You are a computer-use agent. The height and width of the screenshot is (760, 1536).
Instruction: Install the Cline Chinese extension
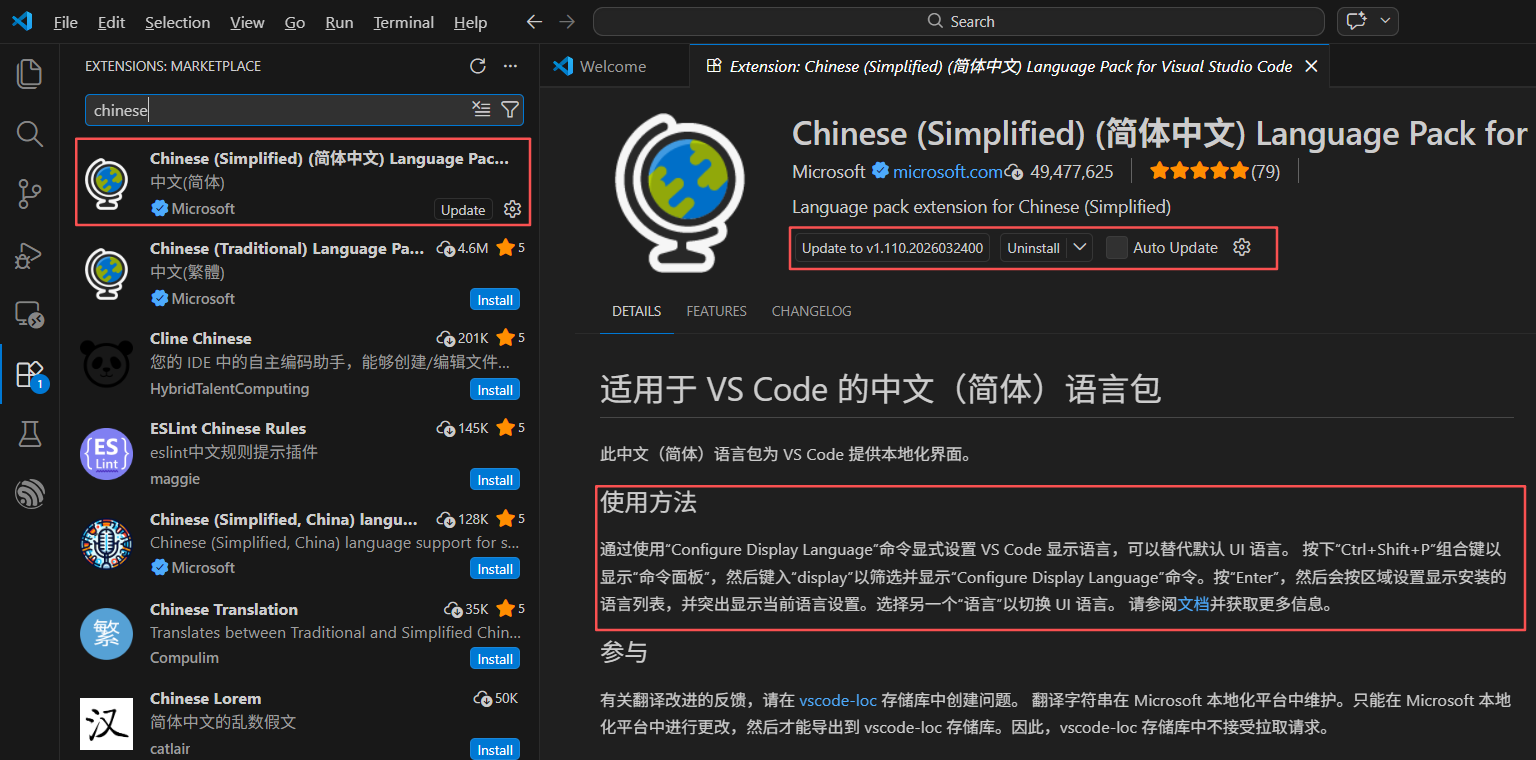[x=495, y=390]
